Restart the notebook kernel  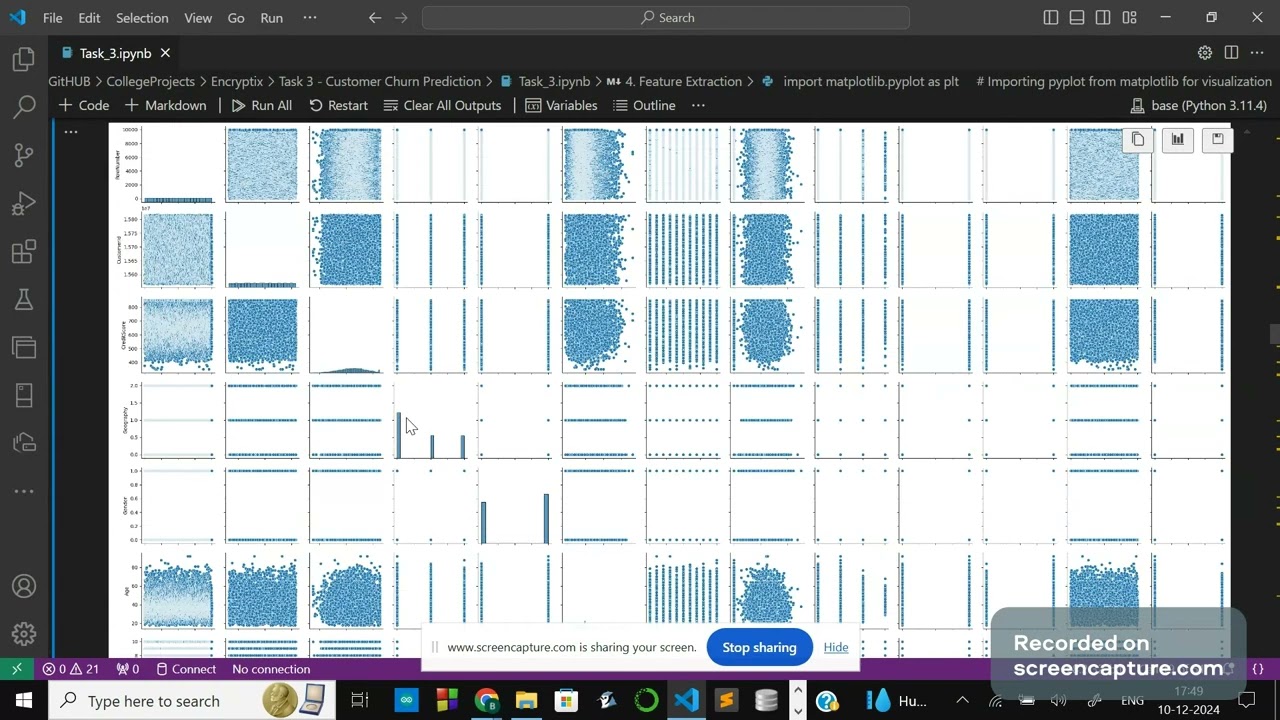tap(338, 105)
